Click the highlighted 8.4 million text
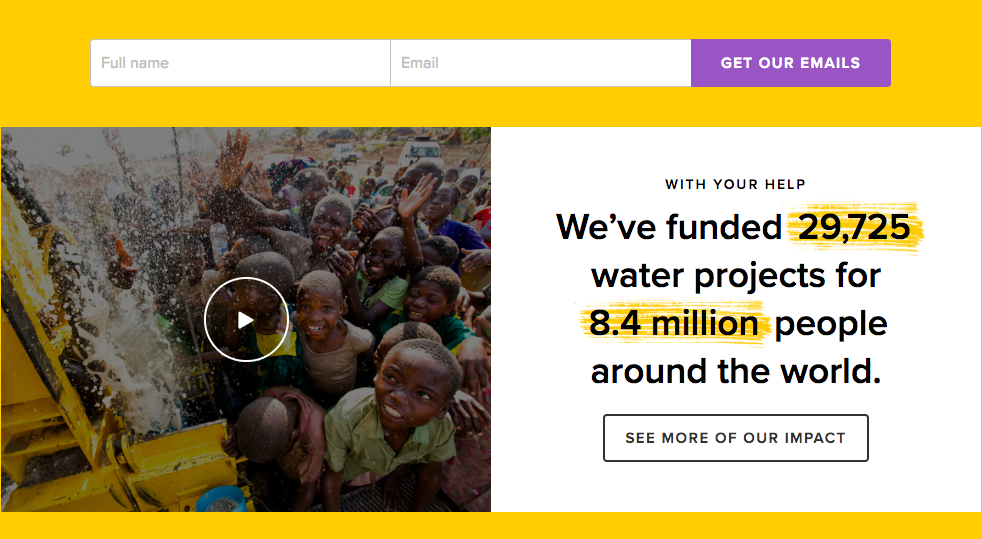982x539 pixels. point(674,324)
